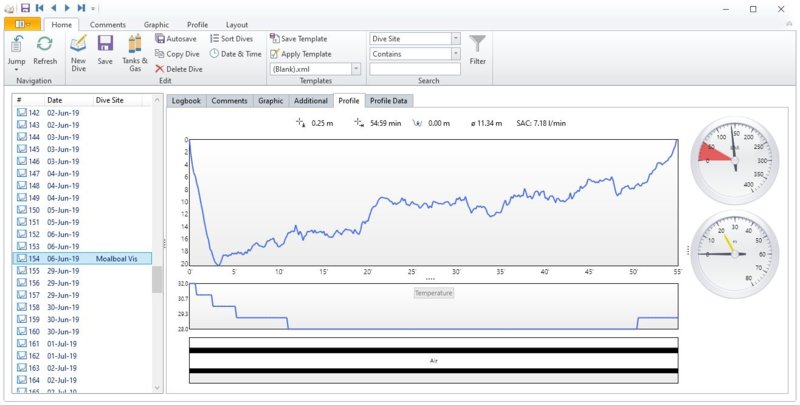Switch to the Layout ribbon tab
Screen dimensions: 800x406
236,23
